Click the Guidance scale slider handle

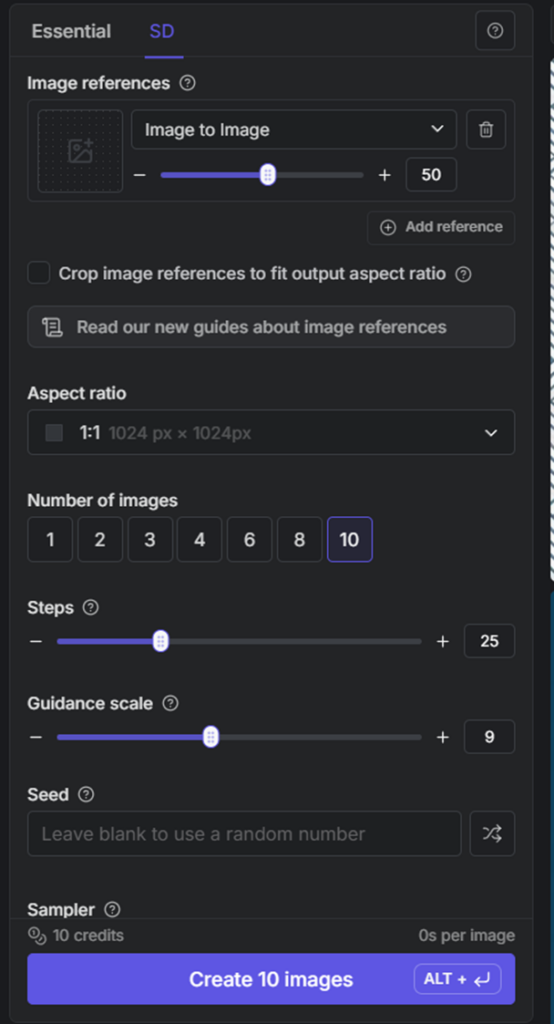(x=210, y=737)
